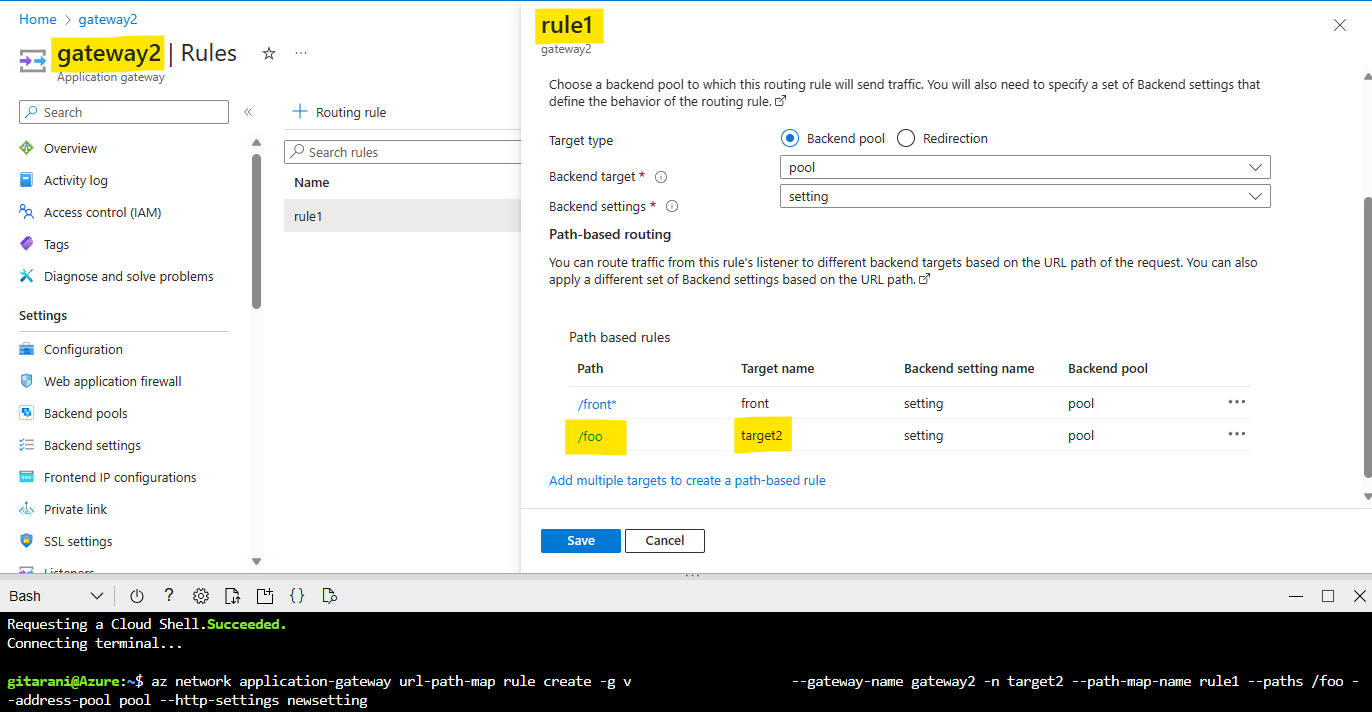Close the rule1 panel with the X
The height and width of the screenshot is (712, 1372).
click(1340, 25)
